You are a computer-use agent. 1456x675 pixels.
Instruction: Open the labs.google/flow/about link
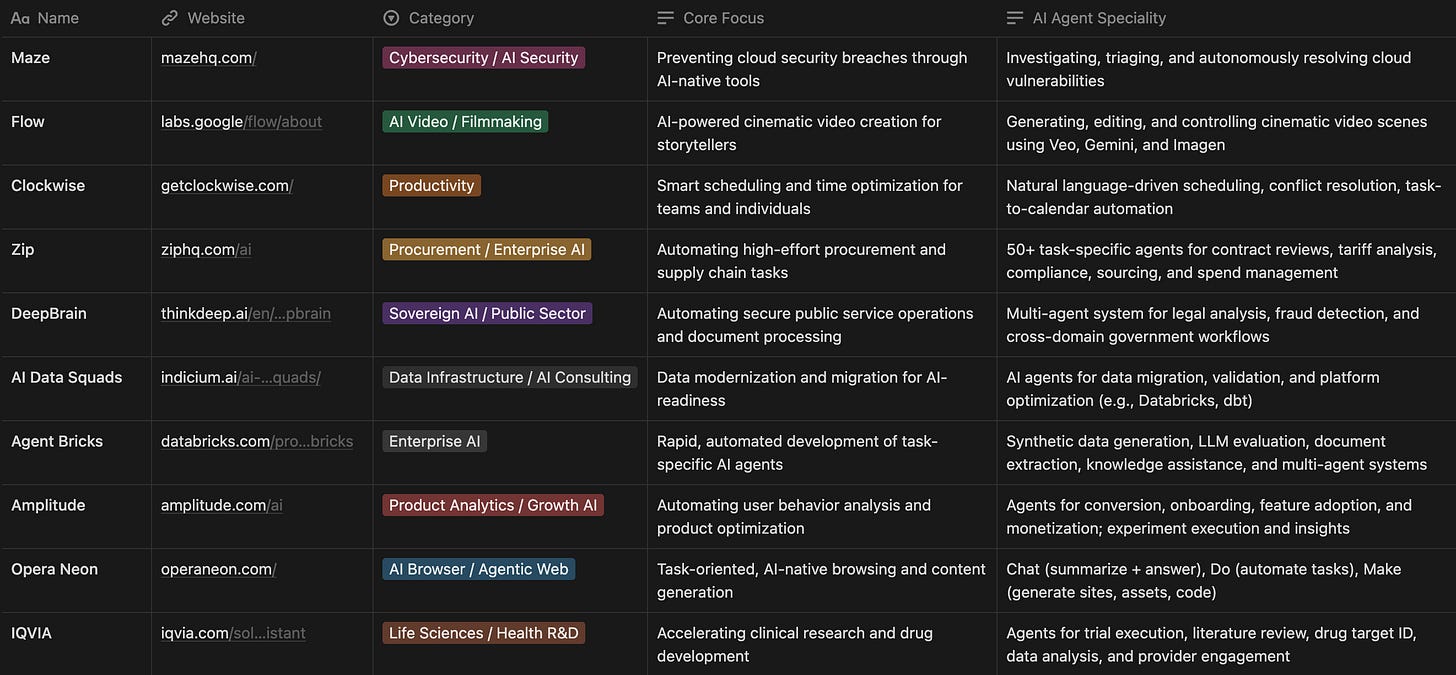tap(241, 122)
